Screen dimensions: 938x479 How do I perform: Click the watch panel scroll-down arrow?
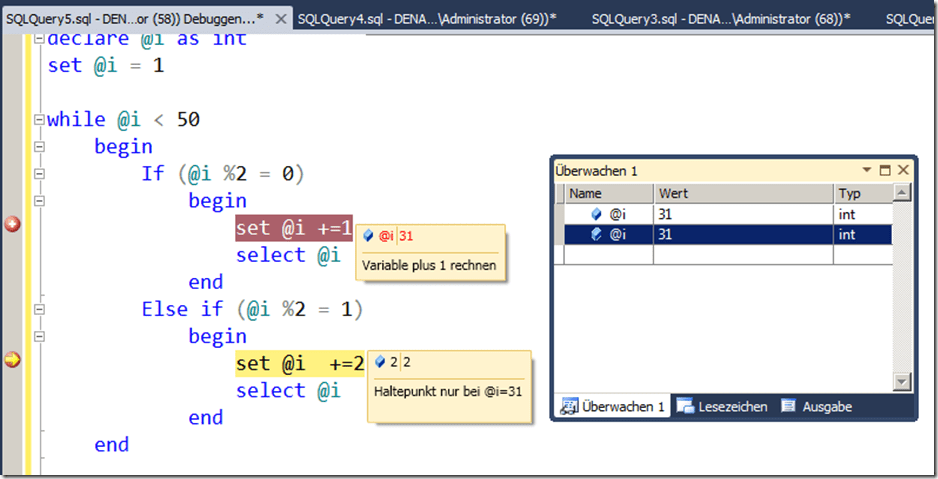(902, 381)
